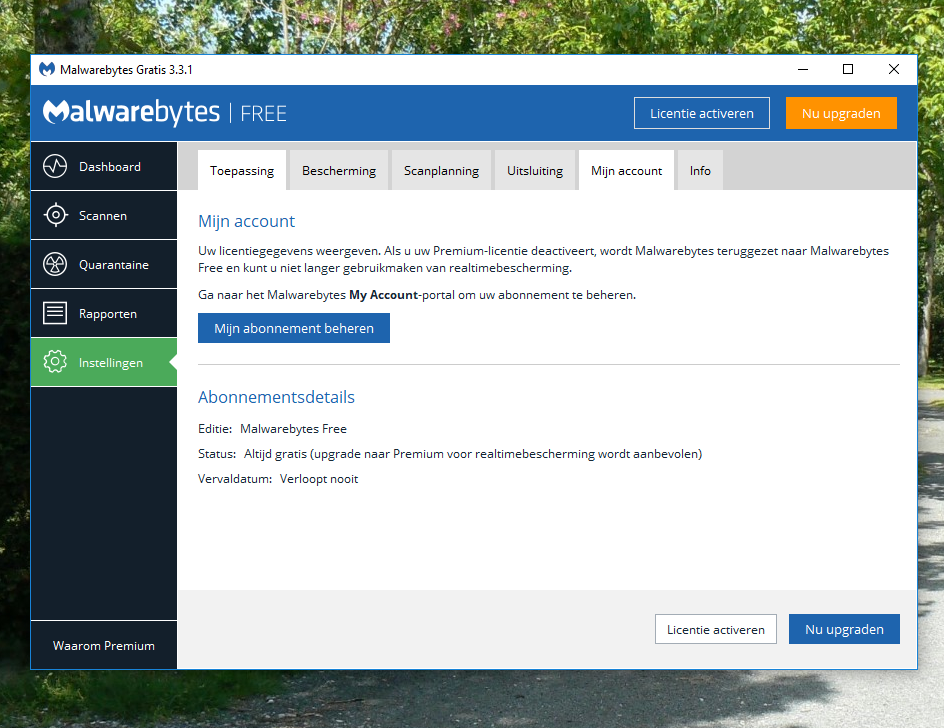Click the 'Malwarebytes Free' edition value

click(x=293, y=429)
